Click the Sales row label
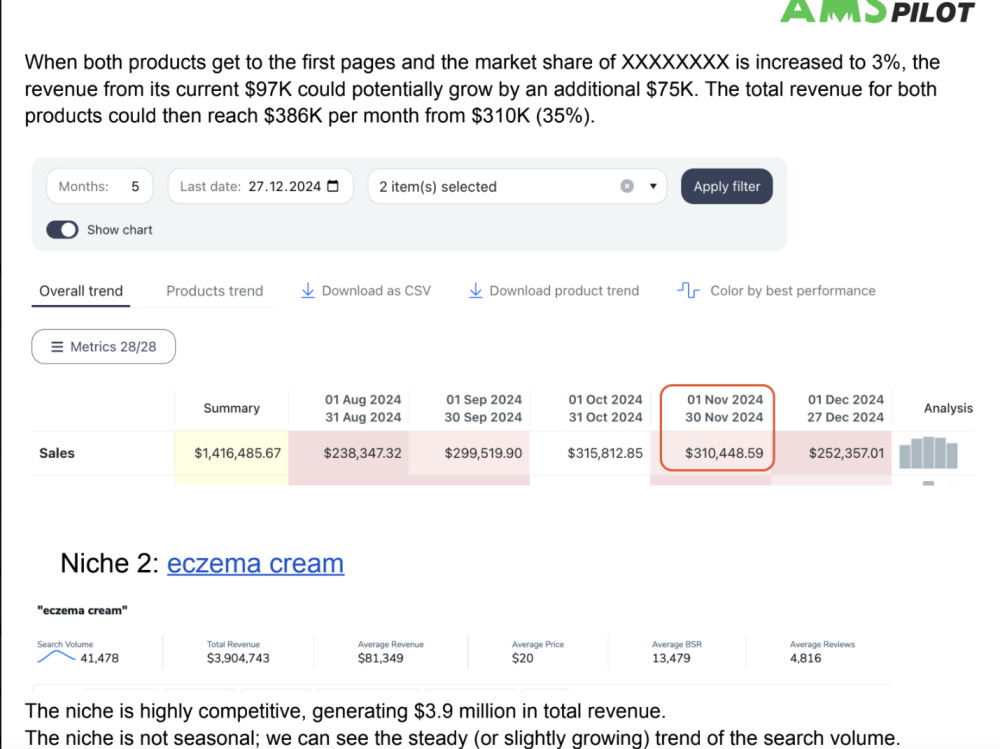The image size is (1000, 749). [x=57, y=453]
